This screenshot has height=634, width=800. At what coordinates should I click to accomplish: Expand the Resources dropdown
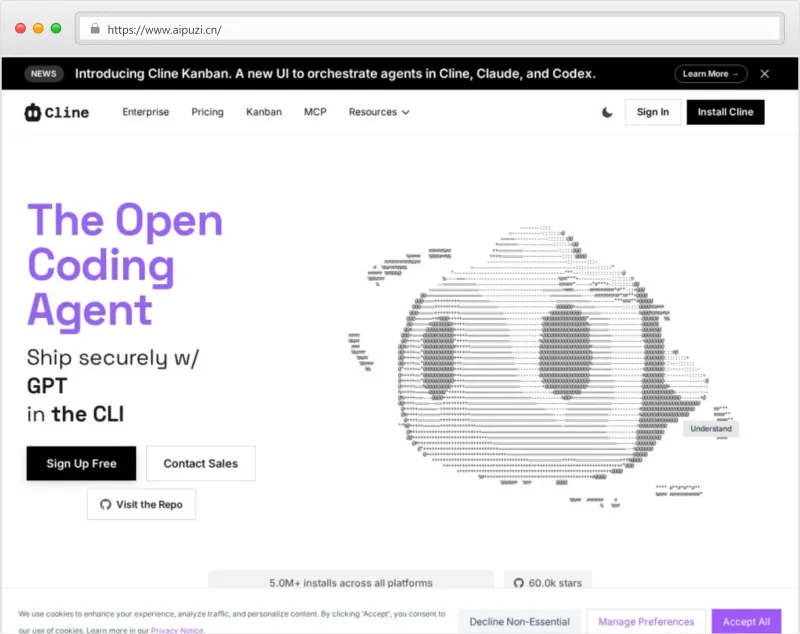[x=378, y=112]
